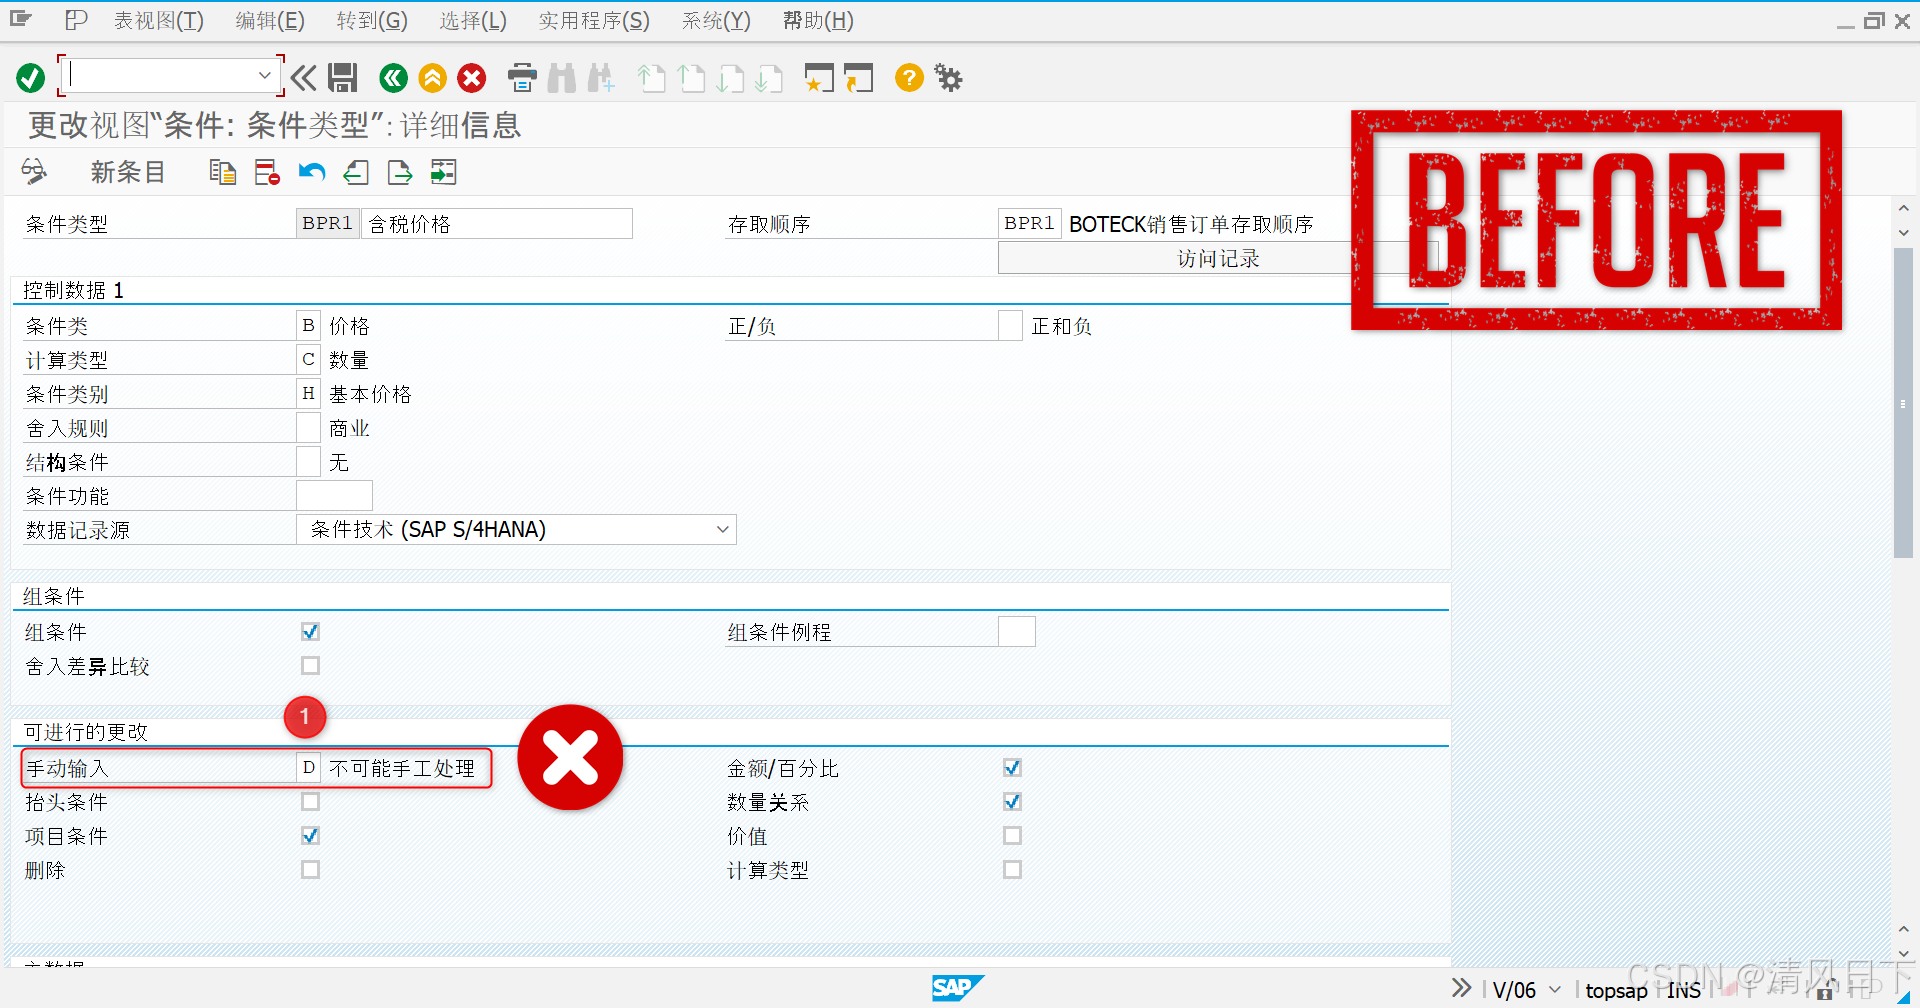Click the Copy As icon in application toolbar
1920x1008 pixels.
coord(222,172)
